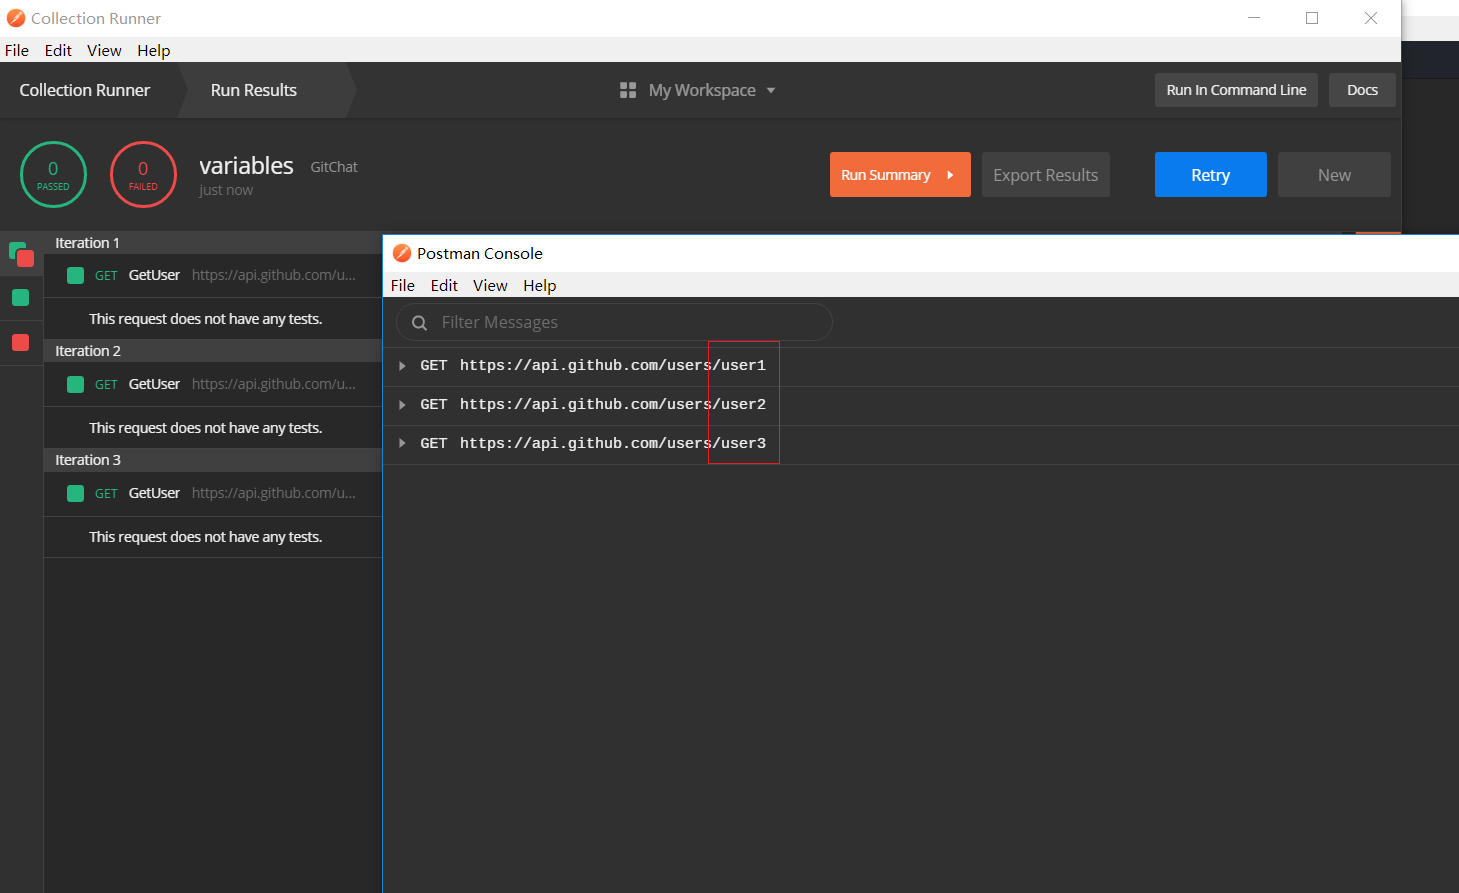This screenshot has width=1459, height=893.
Task: Click the users/user1 URL in console
Action: point(613,366)
